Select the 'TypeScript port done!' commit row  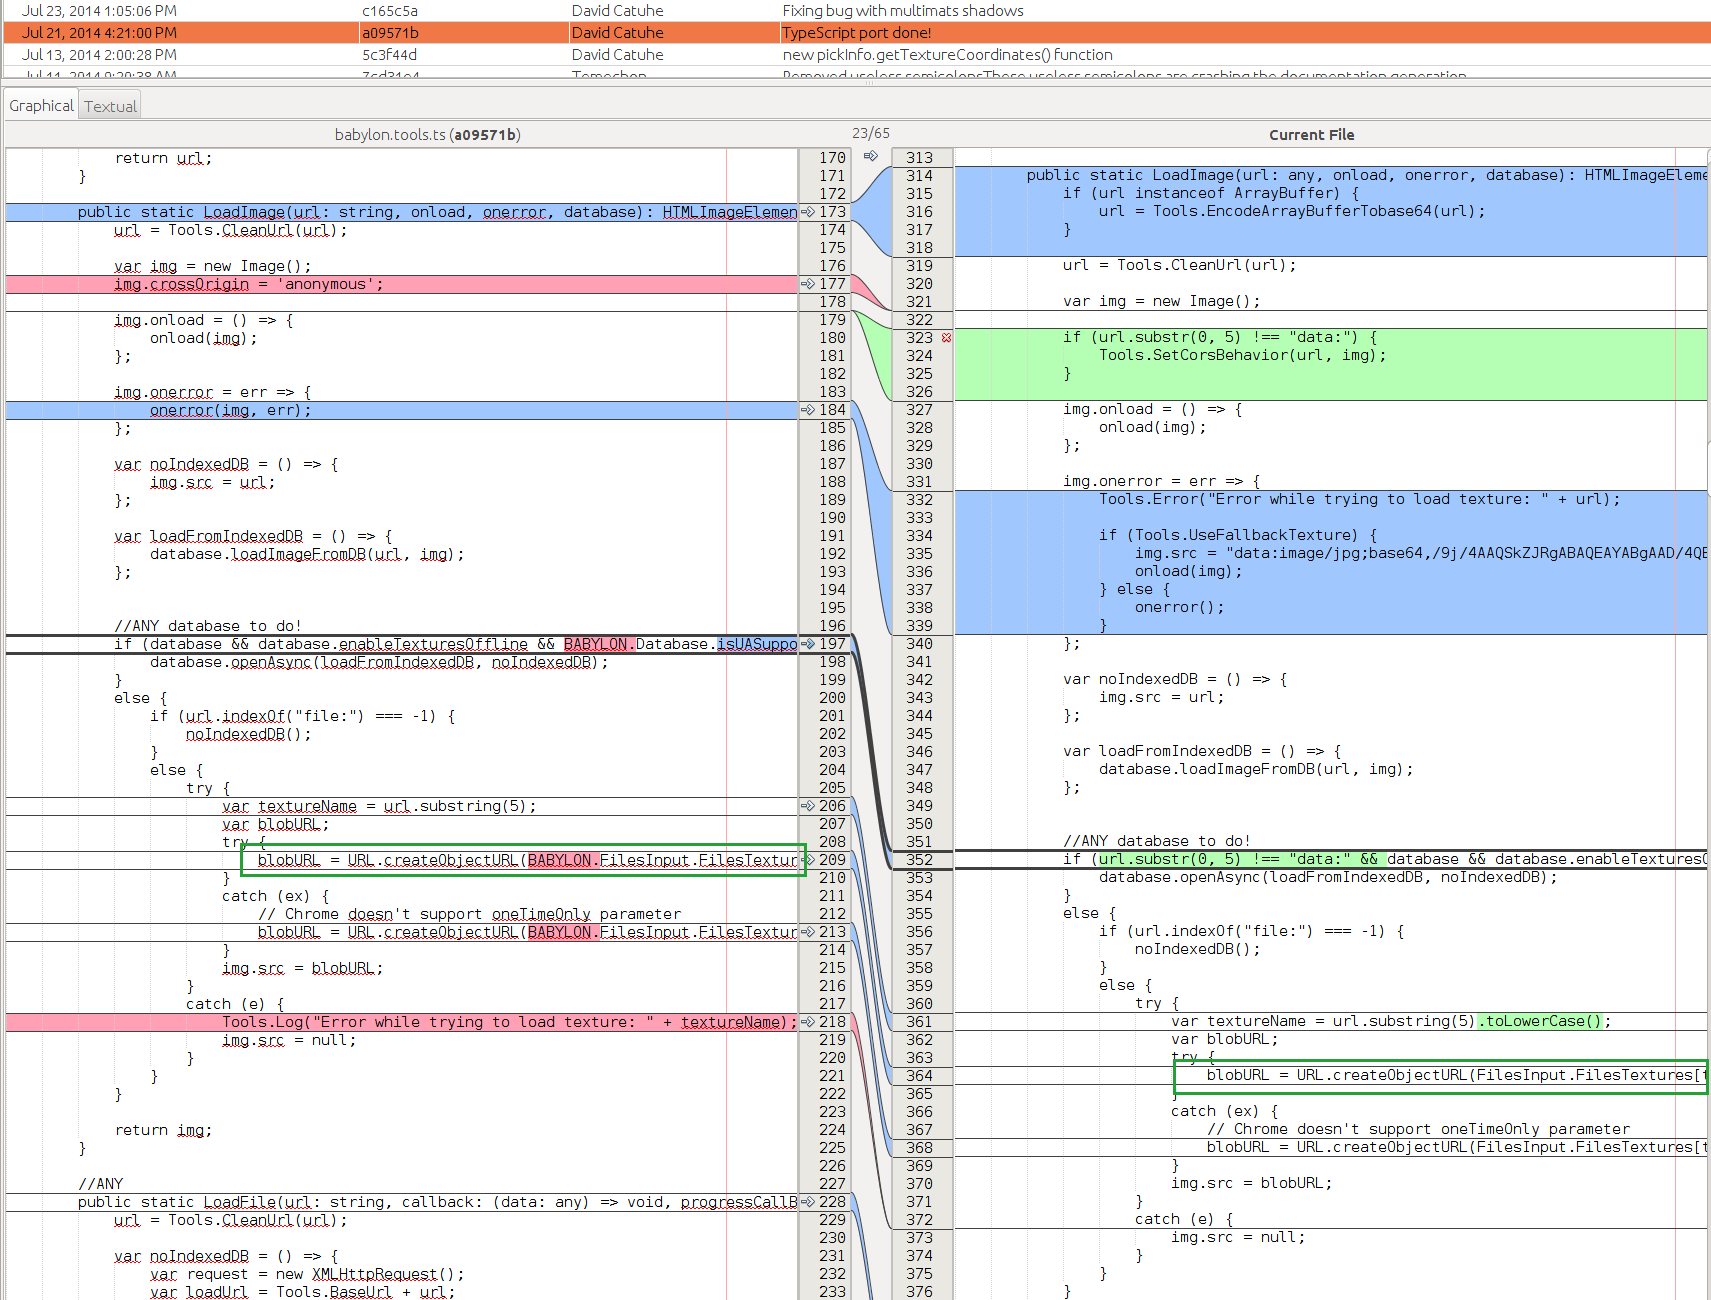point(856,33)
